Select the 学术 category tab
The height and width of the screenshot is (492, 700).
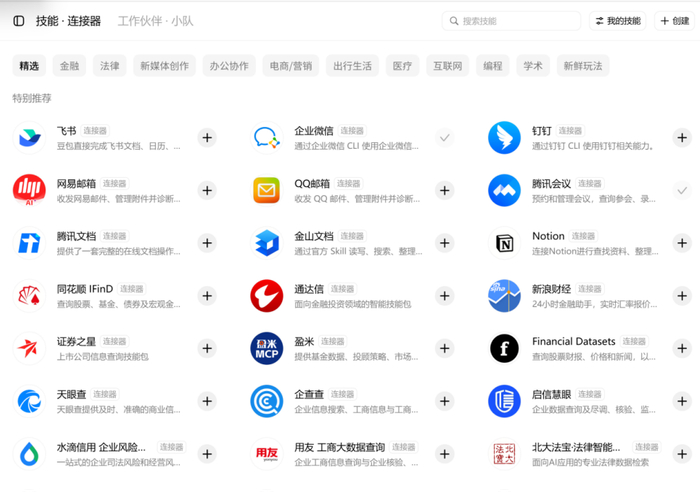click(x=533, y=66)
